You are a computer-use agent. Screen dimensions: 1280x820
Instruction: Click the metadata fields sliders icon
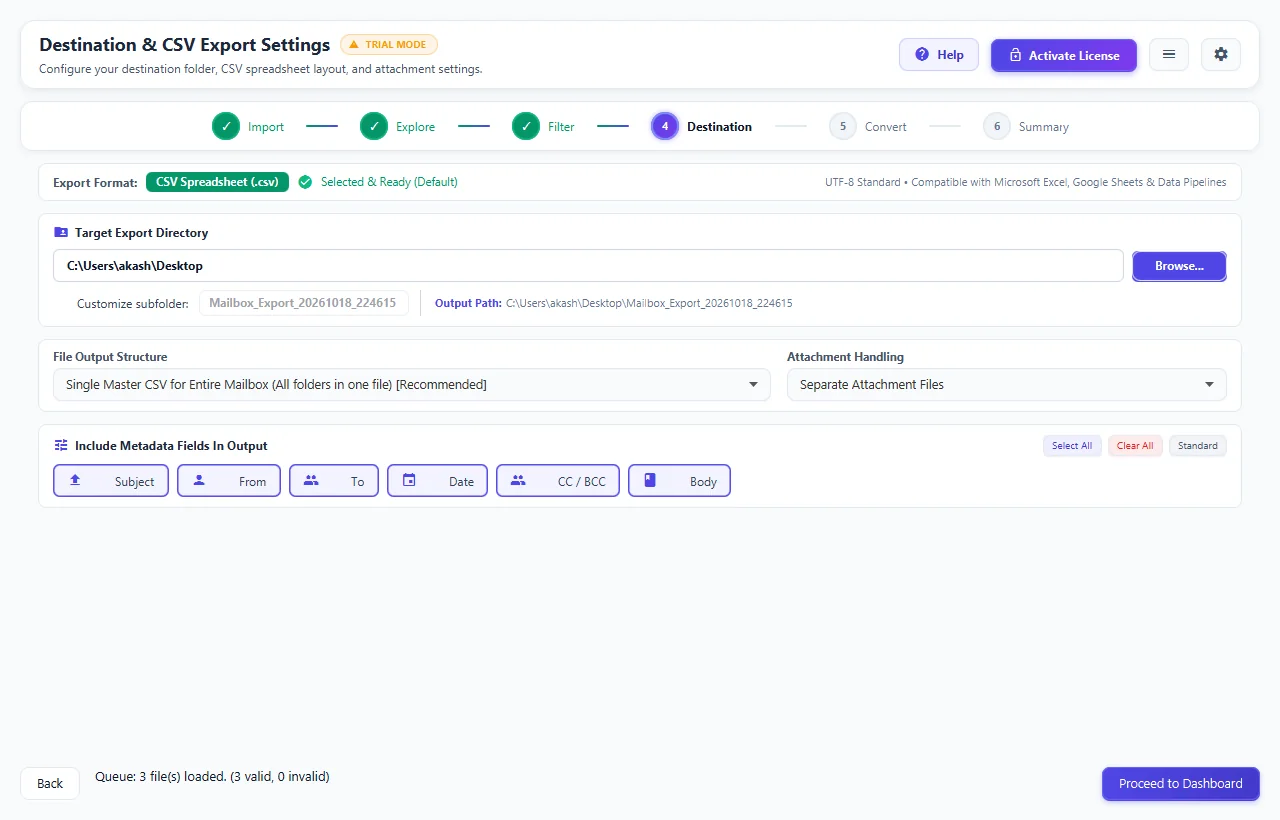tap(61, 446)
